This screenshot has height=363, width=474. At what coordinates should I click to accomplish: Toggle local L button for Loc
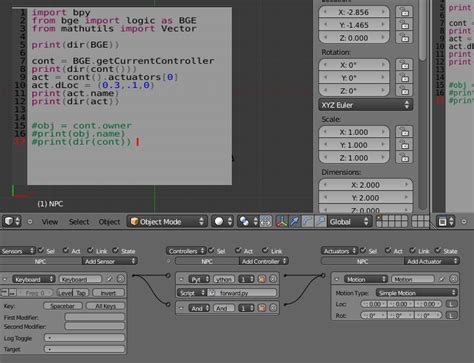[451, 304]
